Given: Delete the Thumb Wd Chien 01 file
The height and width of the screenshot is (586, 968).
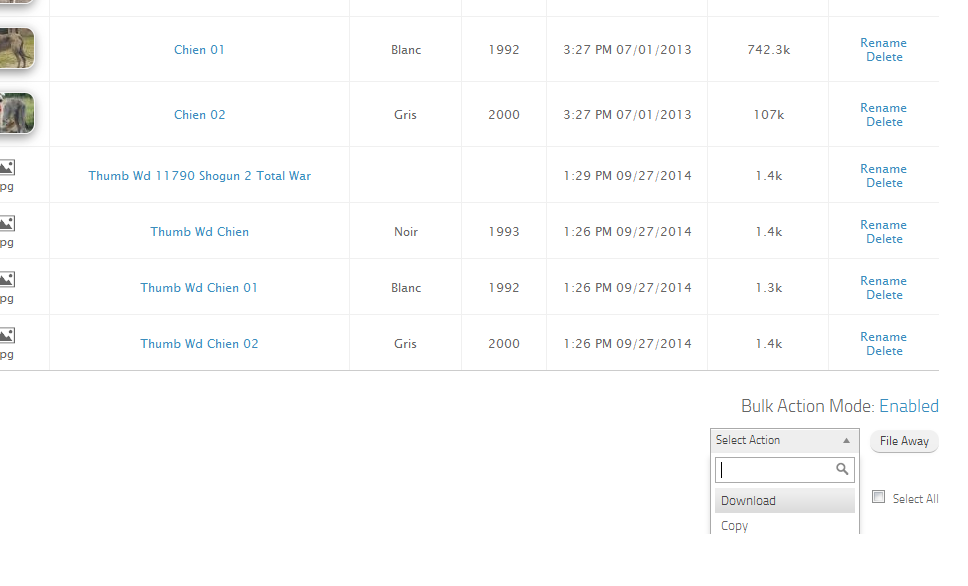Looking at the screenshot, I should tap(884, 295).
